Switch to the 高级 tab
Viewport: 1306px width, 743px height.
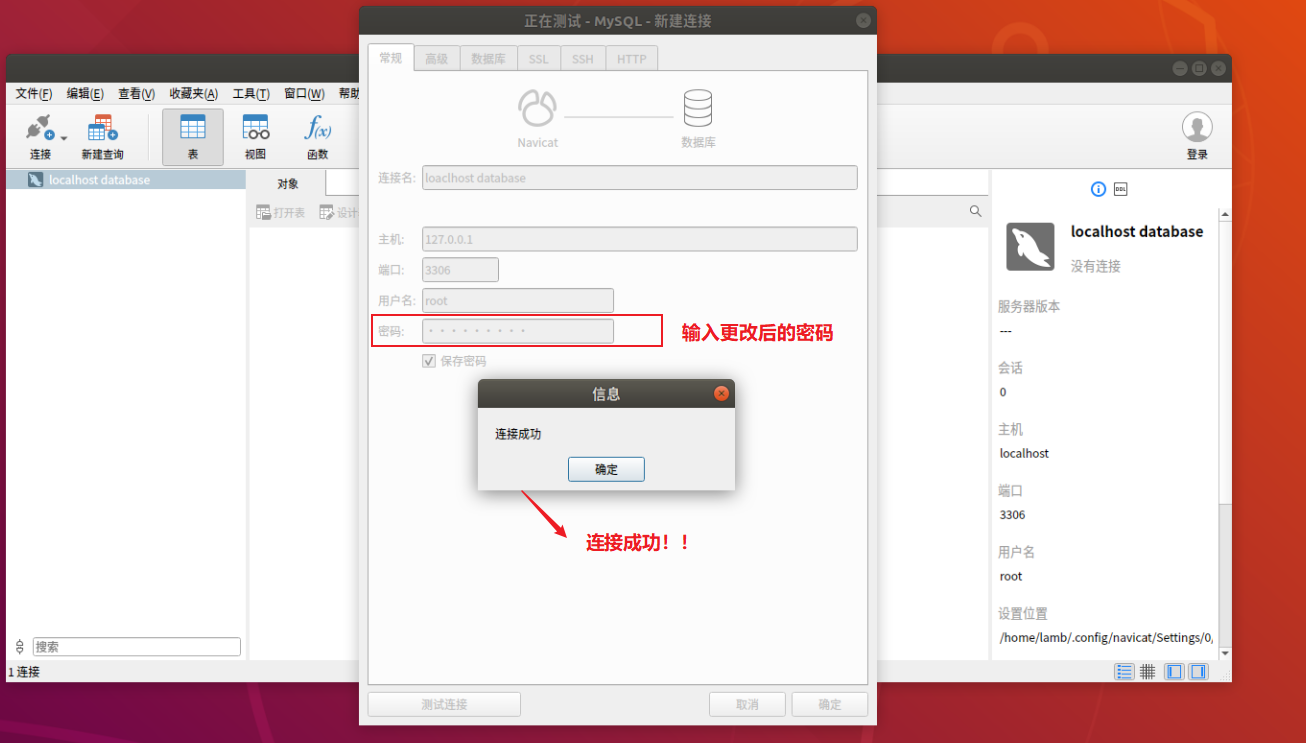point(436,59)
